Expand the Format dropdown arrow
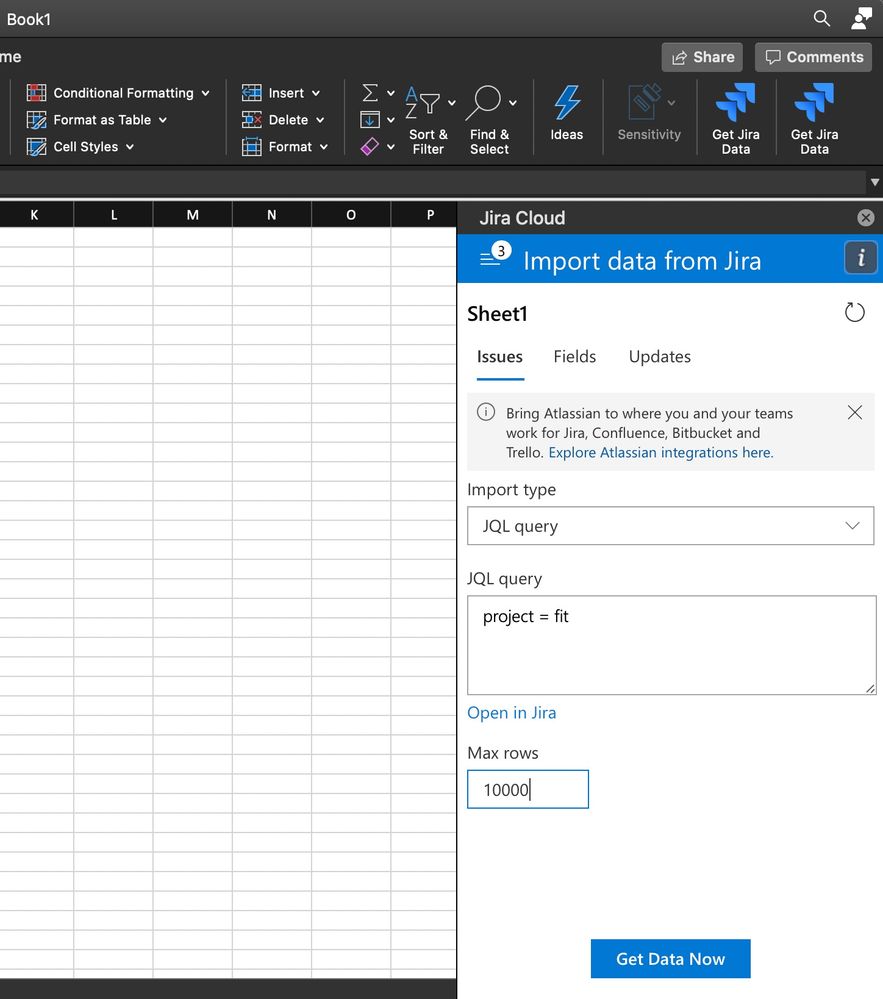883x999 pixels. (x=324, y=147)
